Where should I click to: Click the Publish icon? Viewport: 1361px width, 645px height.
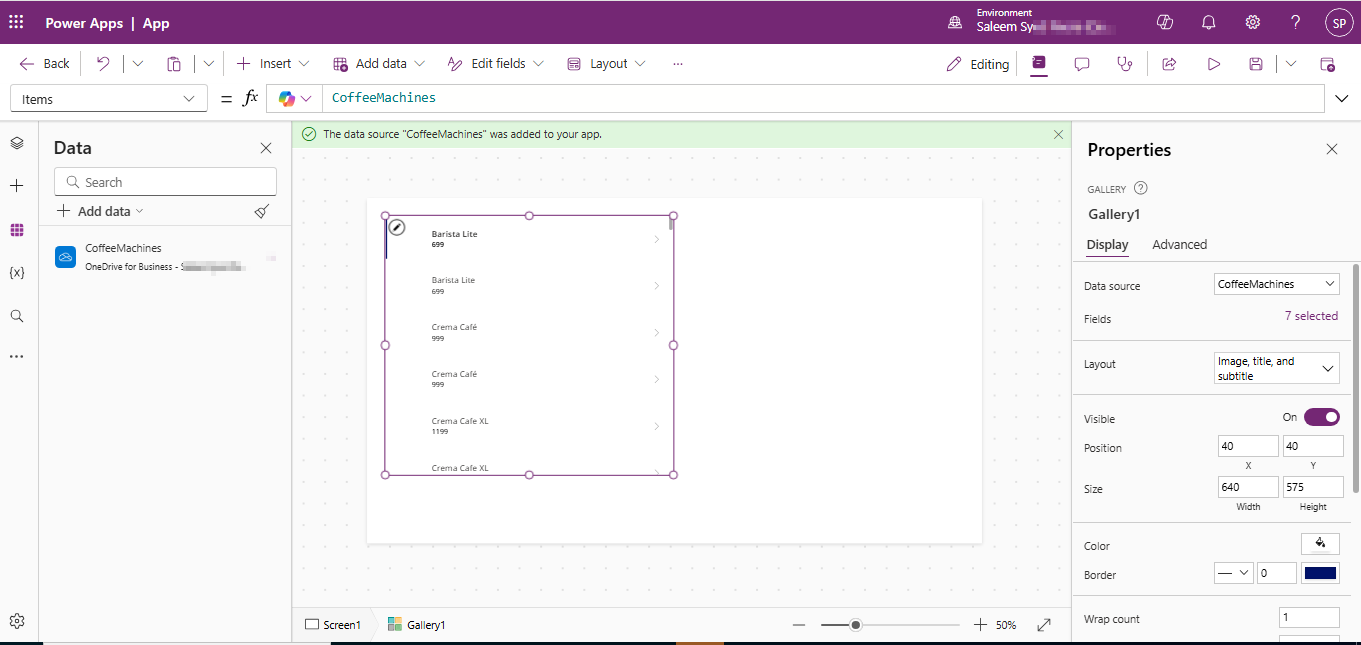coord(1327,64)
